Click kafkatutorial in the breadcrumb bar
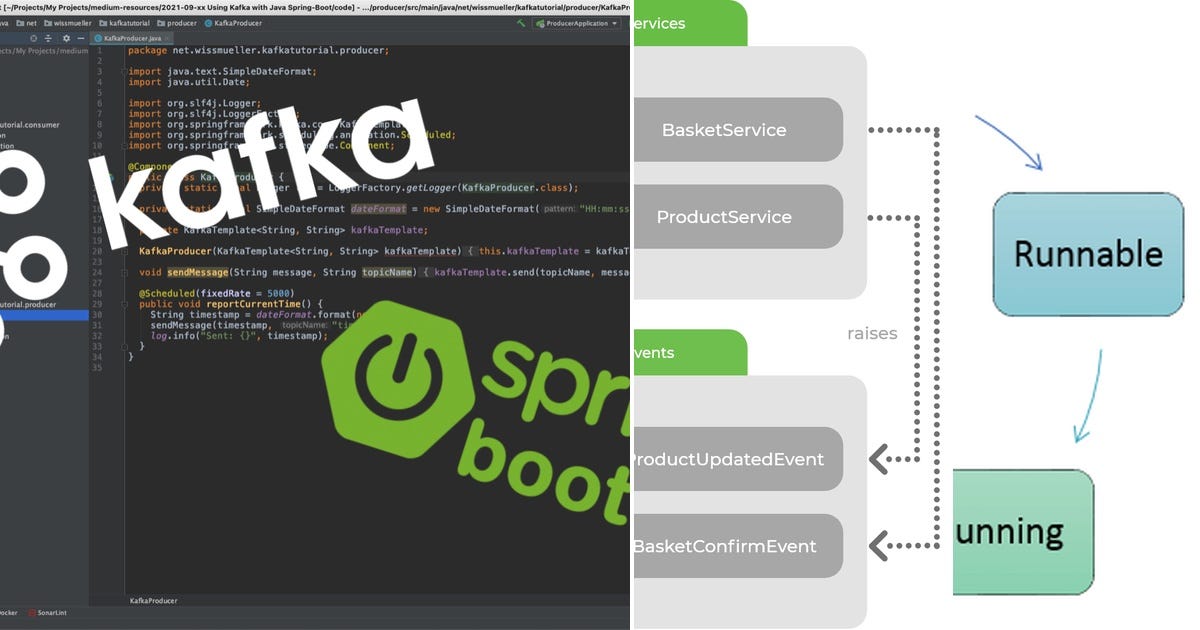This screenshot has width=1200, height=630. pos(128,22)
